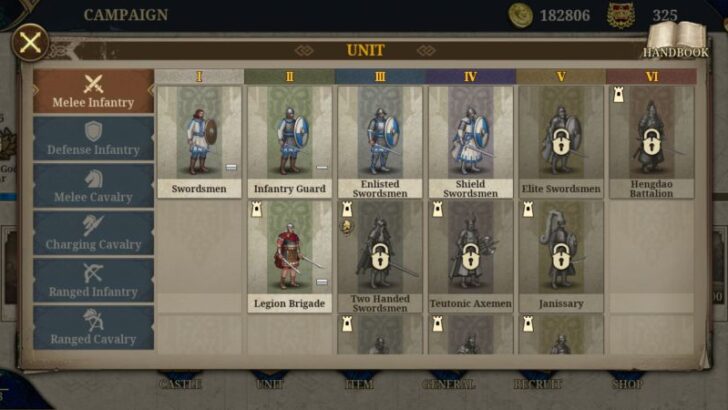Open the Shop bottom menu button
The image size is (728, 410).
point(627,384)
